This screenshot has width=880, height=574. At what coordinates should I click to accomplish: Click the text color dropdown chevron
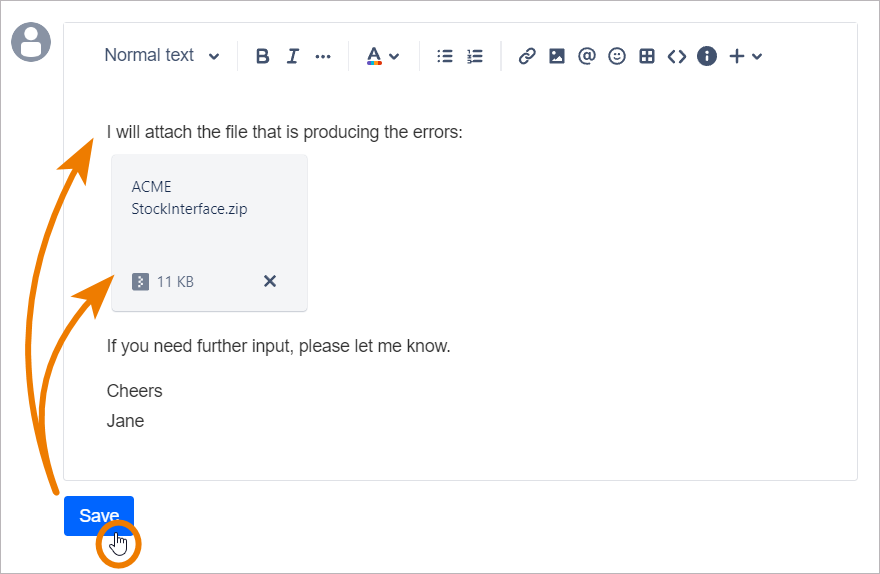(394, 57)
